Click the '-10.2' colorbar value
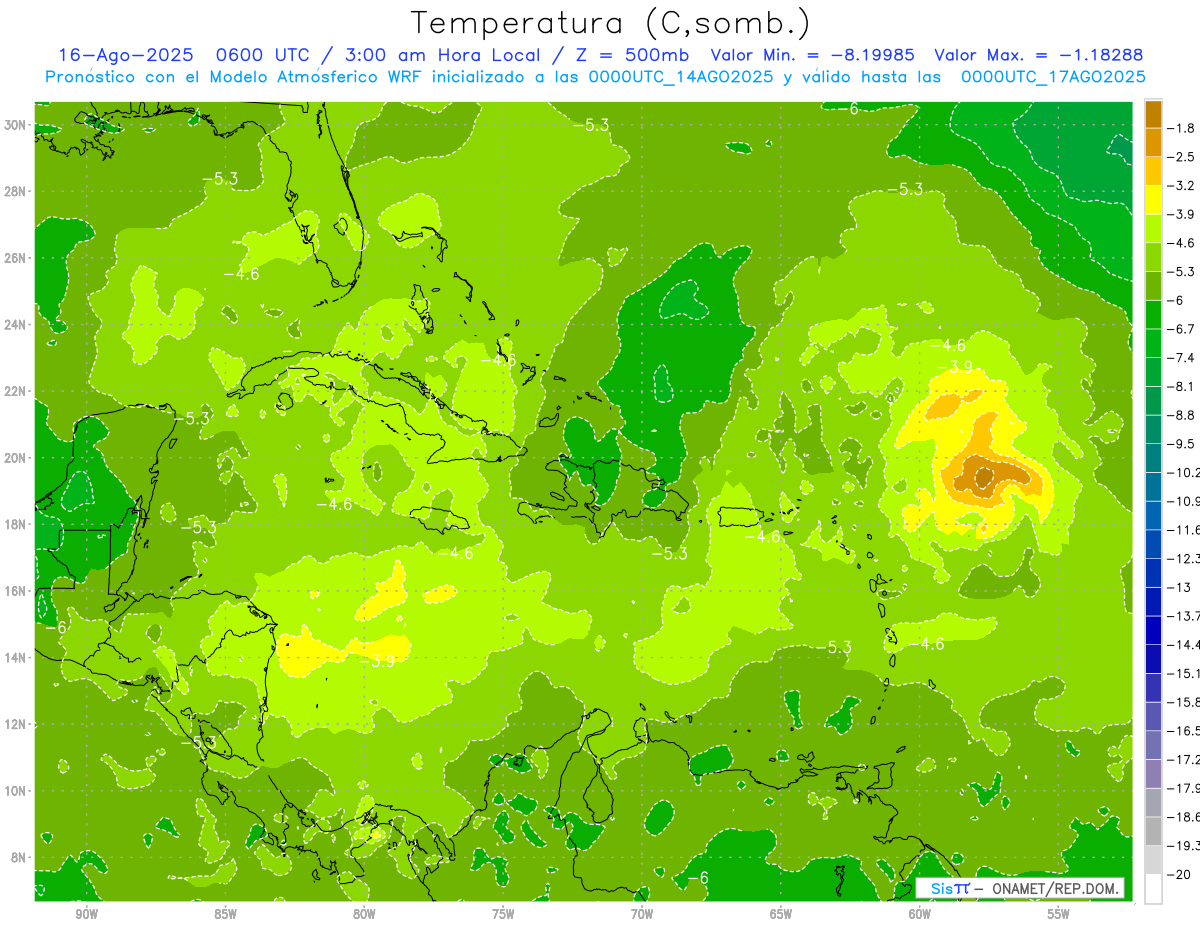Image resolution: width=1200 pixels, height=927 pixels. (x=1184, y=472)
